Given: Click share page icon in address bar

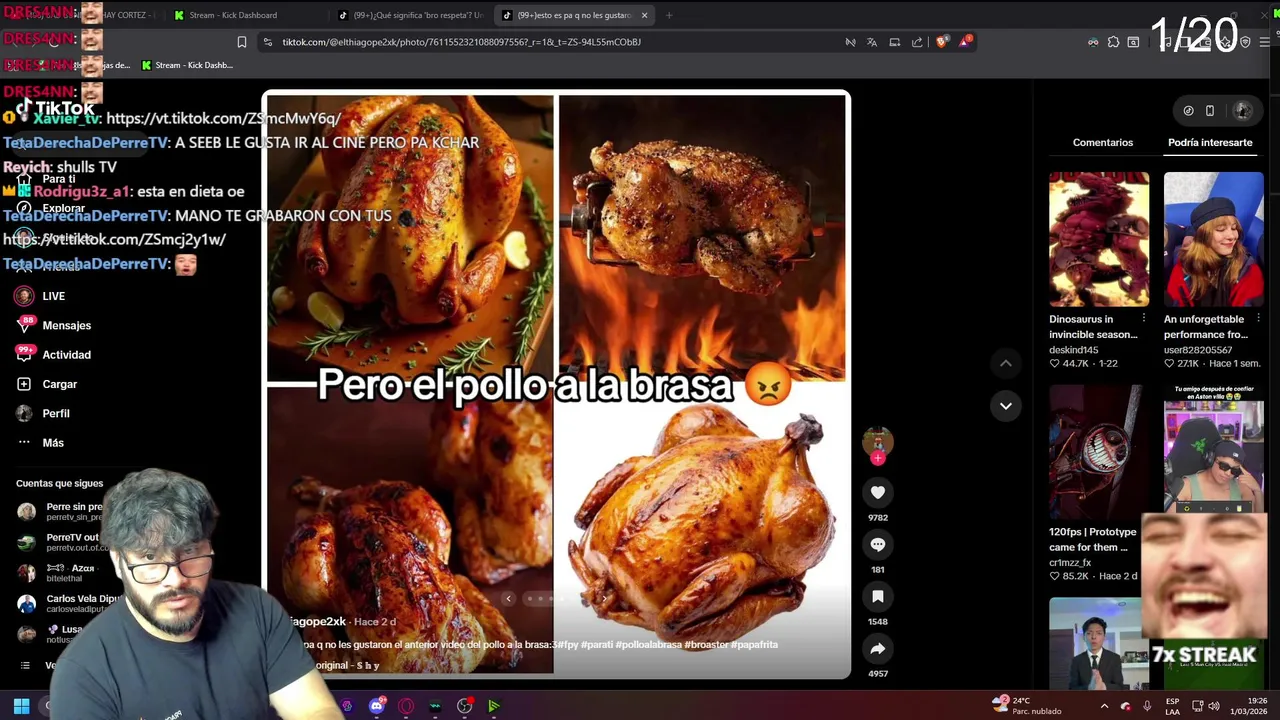Looking at the screenshot, I should 917,42.
